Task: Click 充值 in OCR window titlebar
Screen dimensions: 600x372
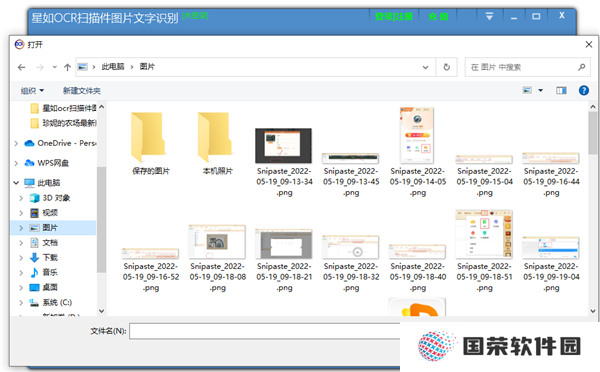Action: point(439,16)
